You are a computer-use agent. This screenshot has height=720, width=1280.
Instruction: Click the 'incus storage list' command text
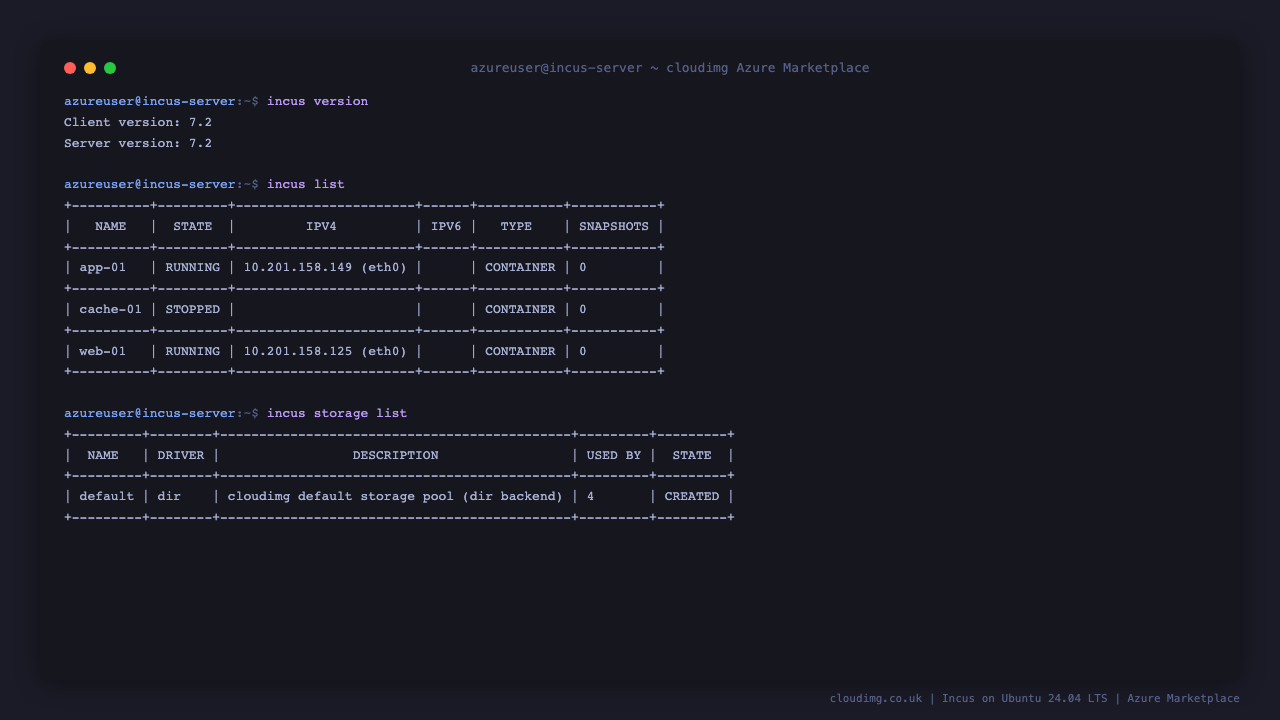point(337,413)
